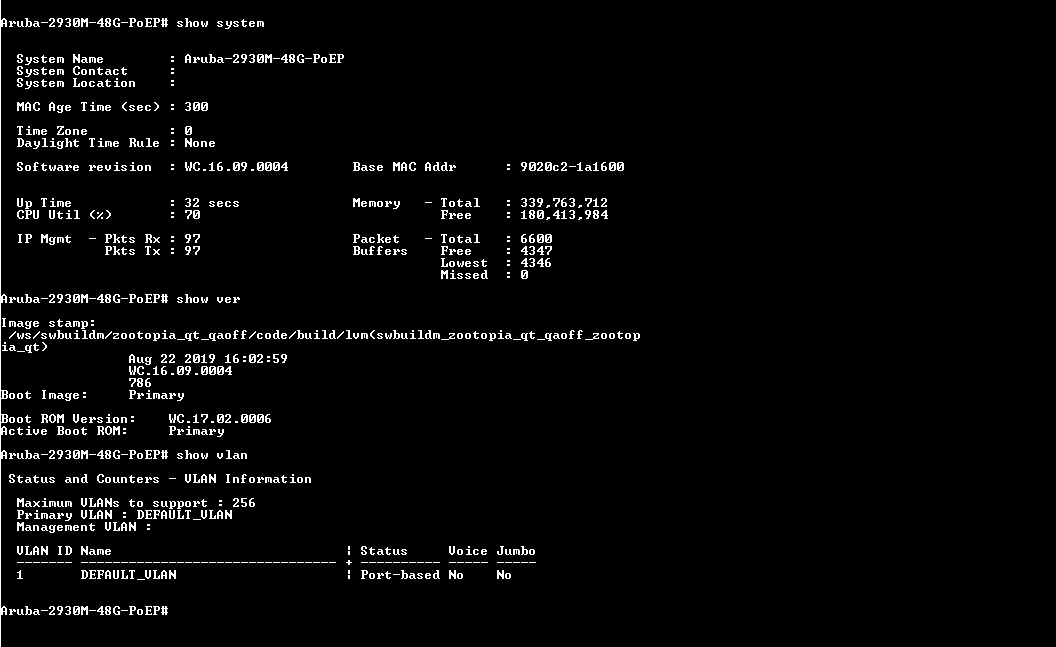
Task: Click Packet Buffers Missed value 0
Action: coord(524,275)
